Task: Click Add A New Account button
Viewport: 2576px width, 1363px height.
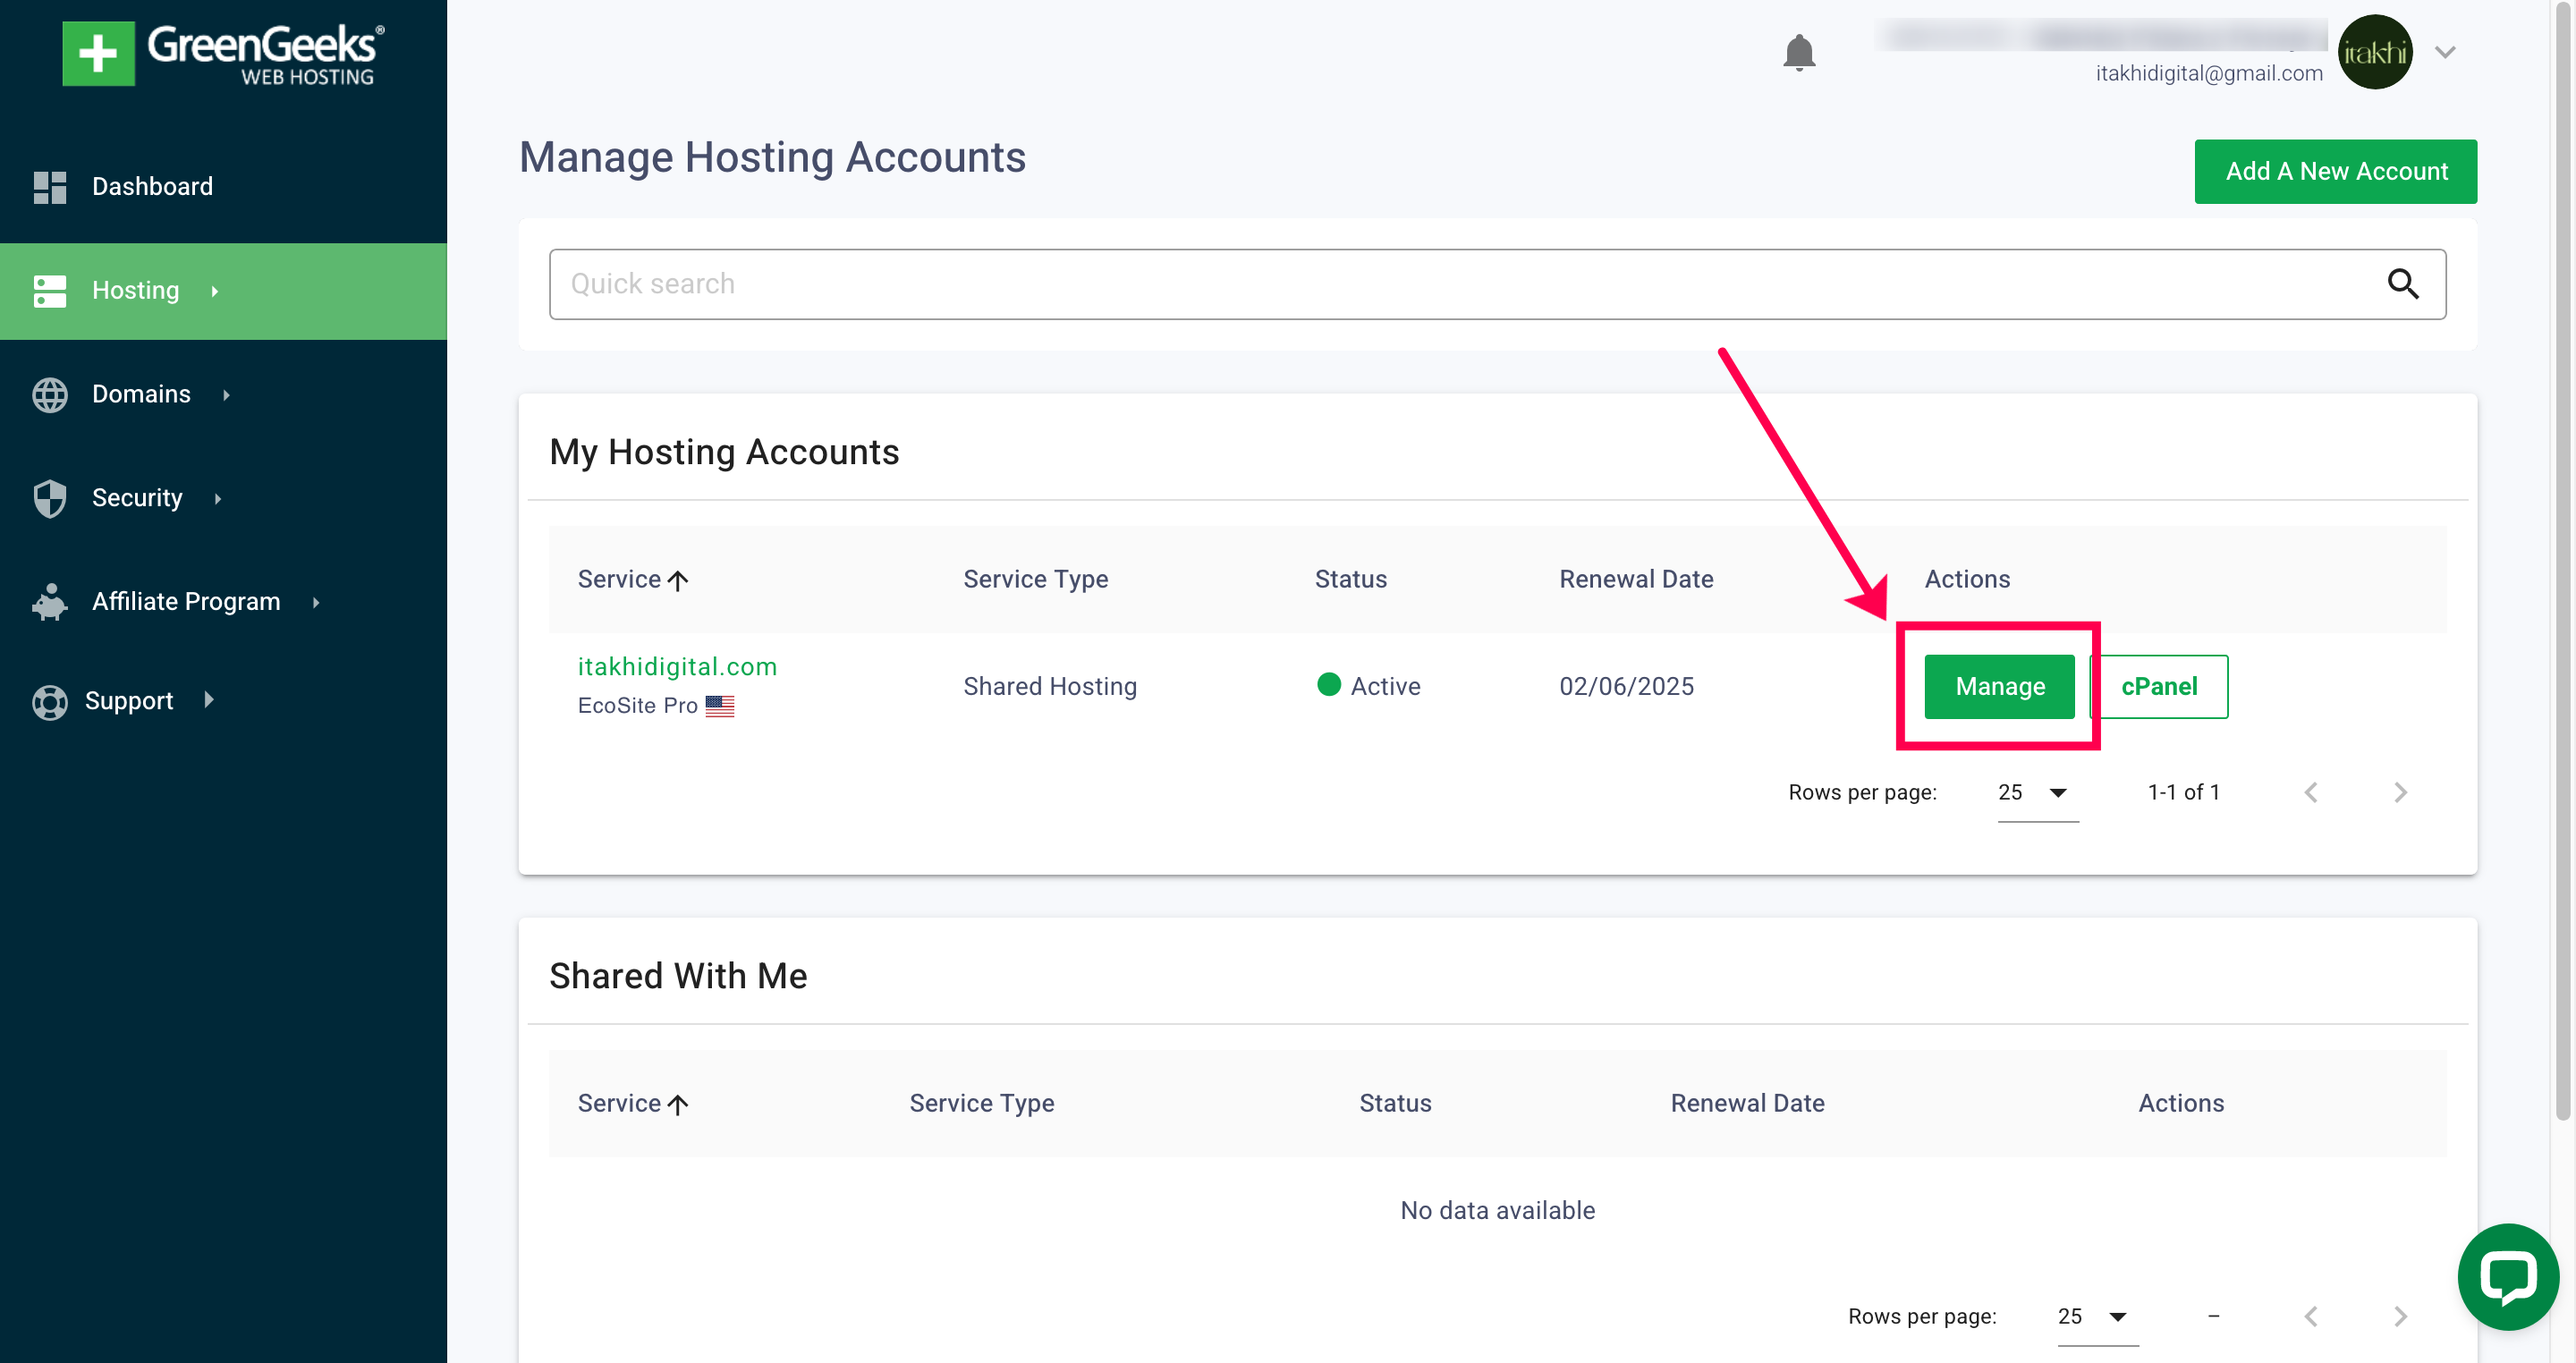Action: 2335,171
